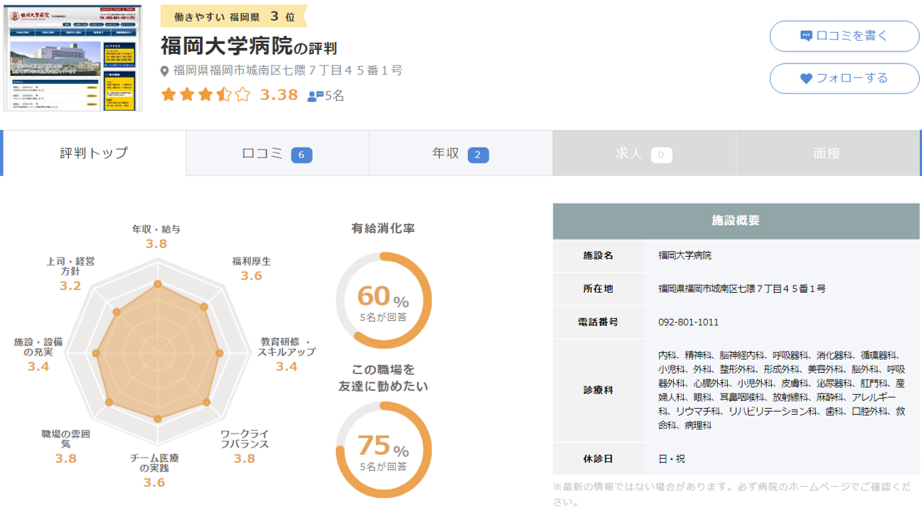This screenshot has width=922, height=511.
Task: Click the チーム医療の実践 3.6 label
Action: click(154, 470)
